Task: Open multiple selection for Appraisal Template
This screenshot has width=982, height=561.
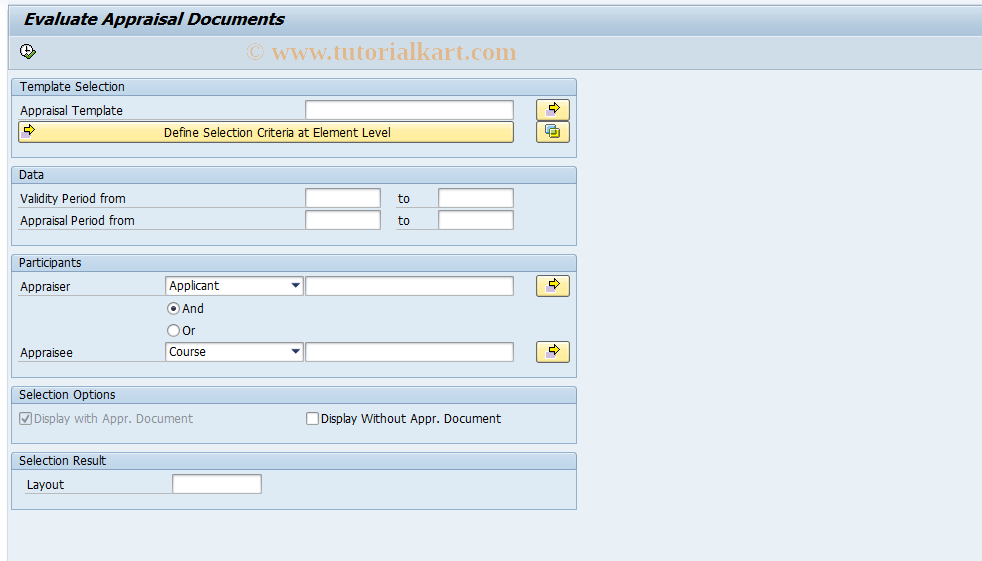Action: click(x=552, y=110)
